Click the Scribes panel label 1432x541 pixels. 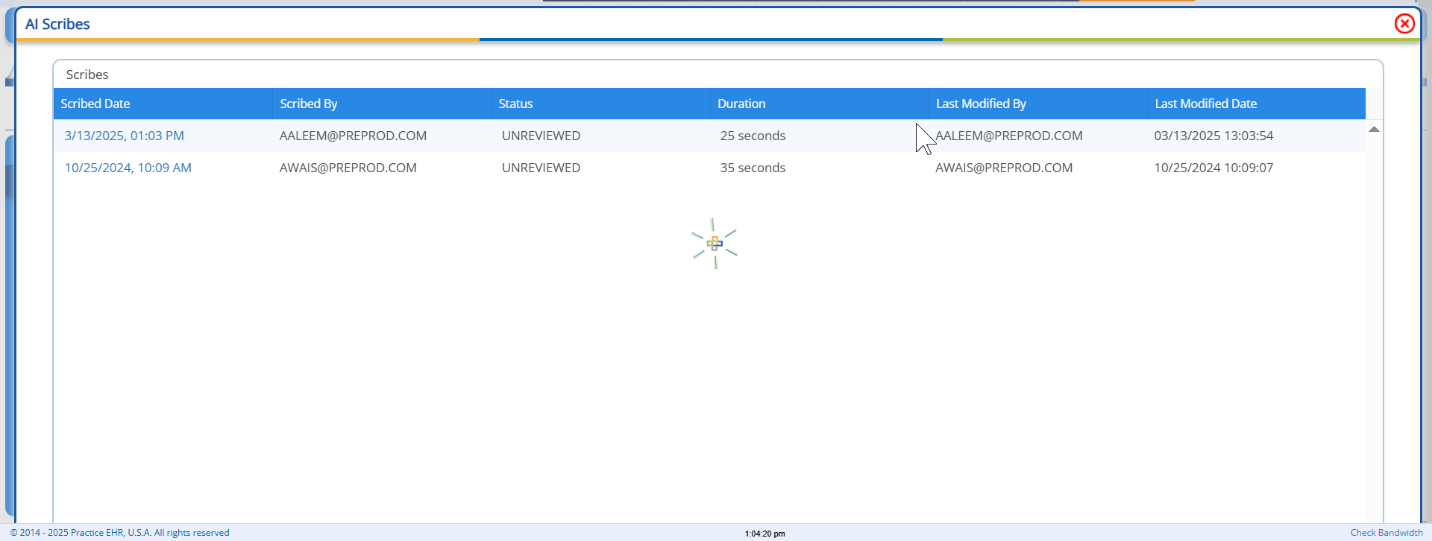click(87, 74)
